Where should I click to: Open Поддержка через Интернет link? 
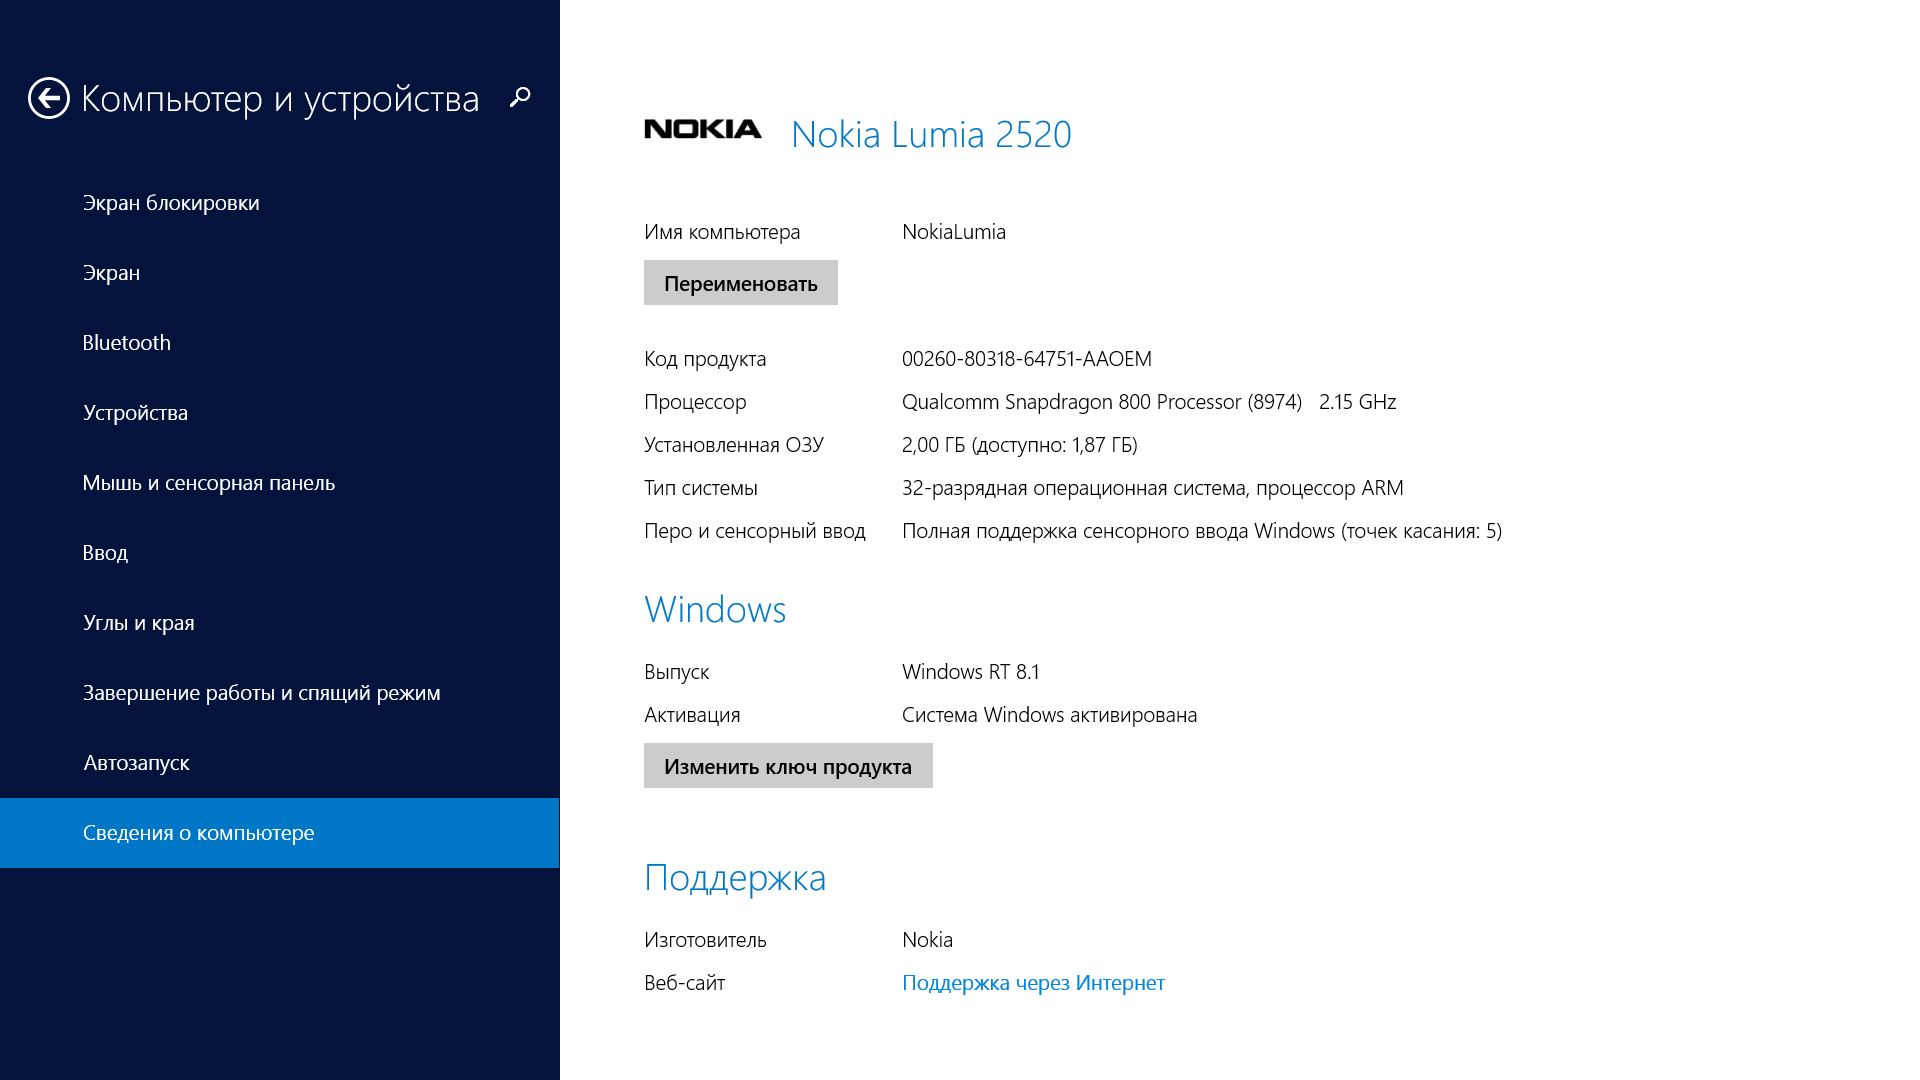[1033, 983]
